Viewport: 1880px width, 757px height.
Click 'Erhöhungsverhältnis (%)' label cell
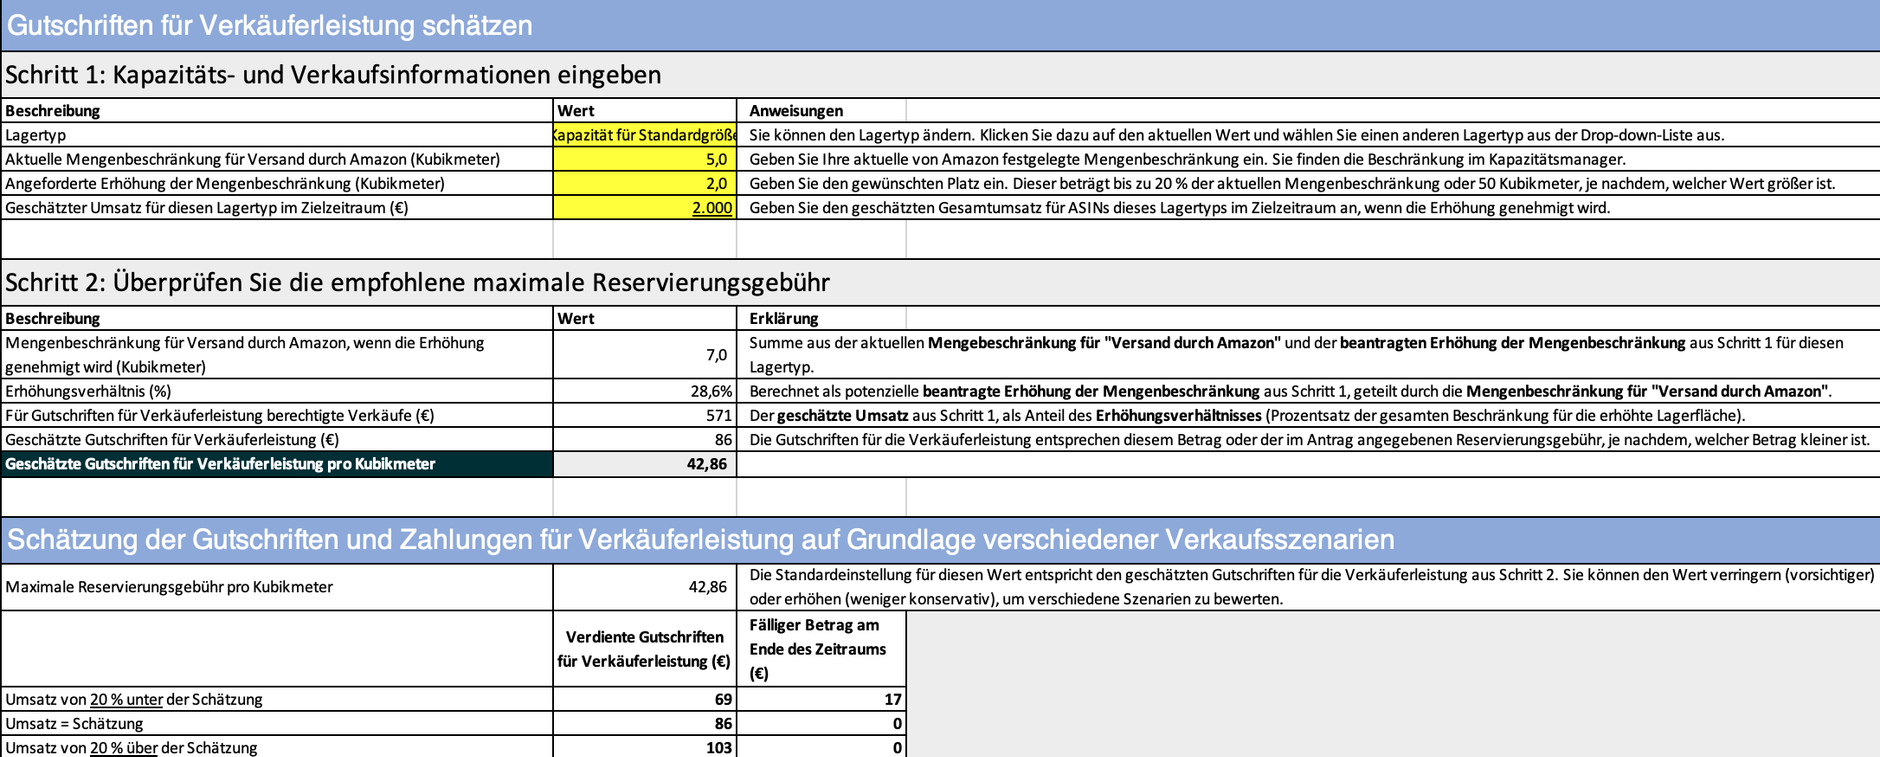[277, 391]
